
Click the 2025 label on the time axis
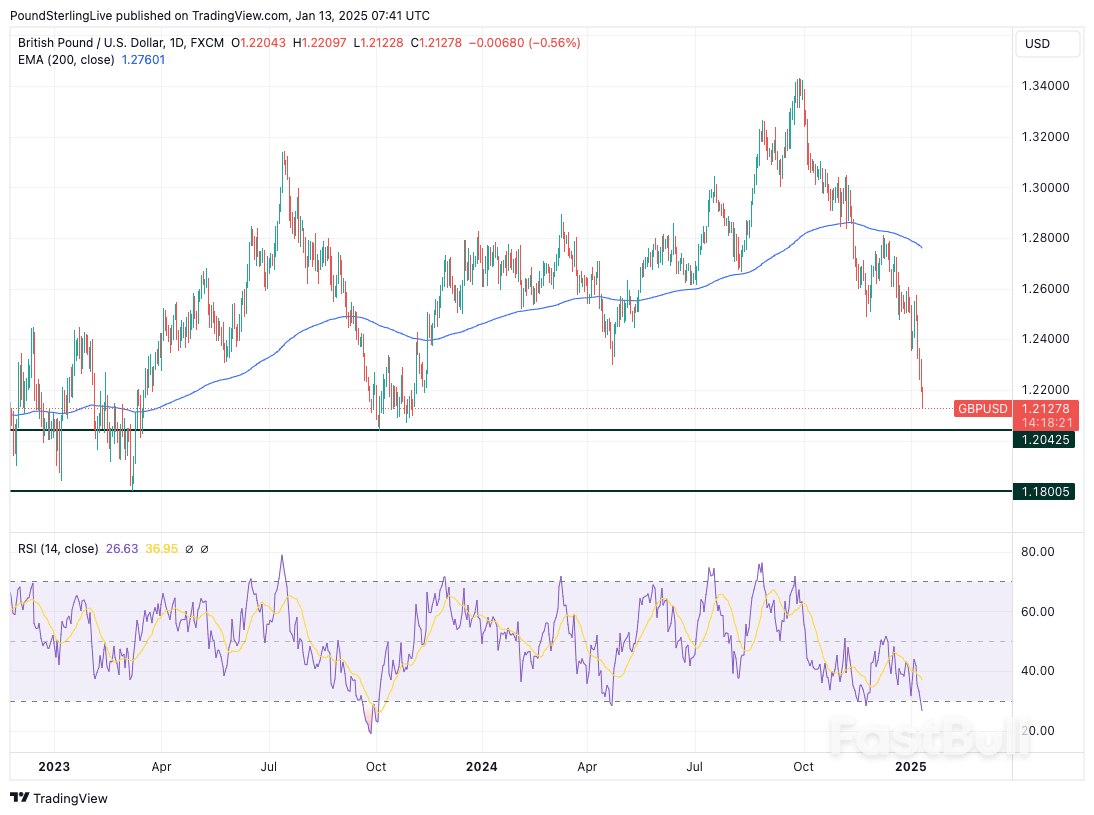(911, 767)
